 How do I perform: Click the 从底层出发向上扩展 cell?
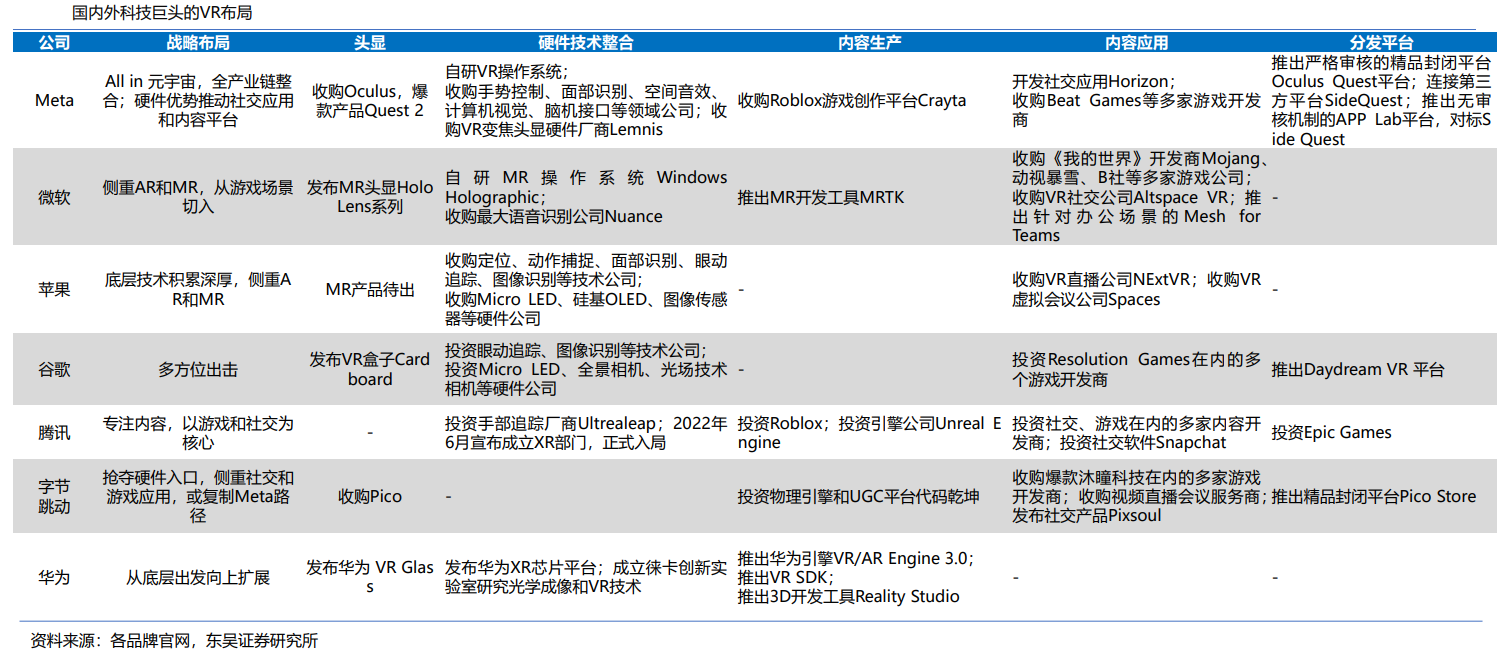click(x=198, y=577)
